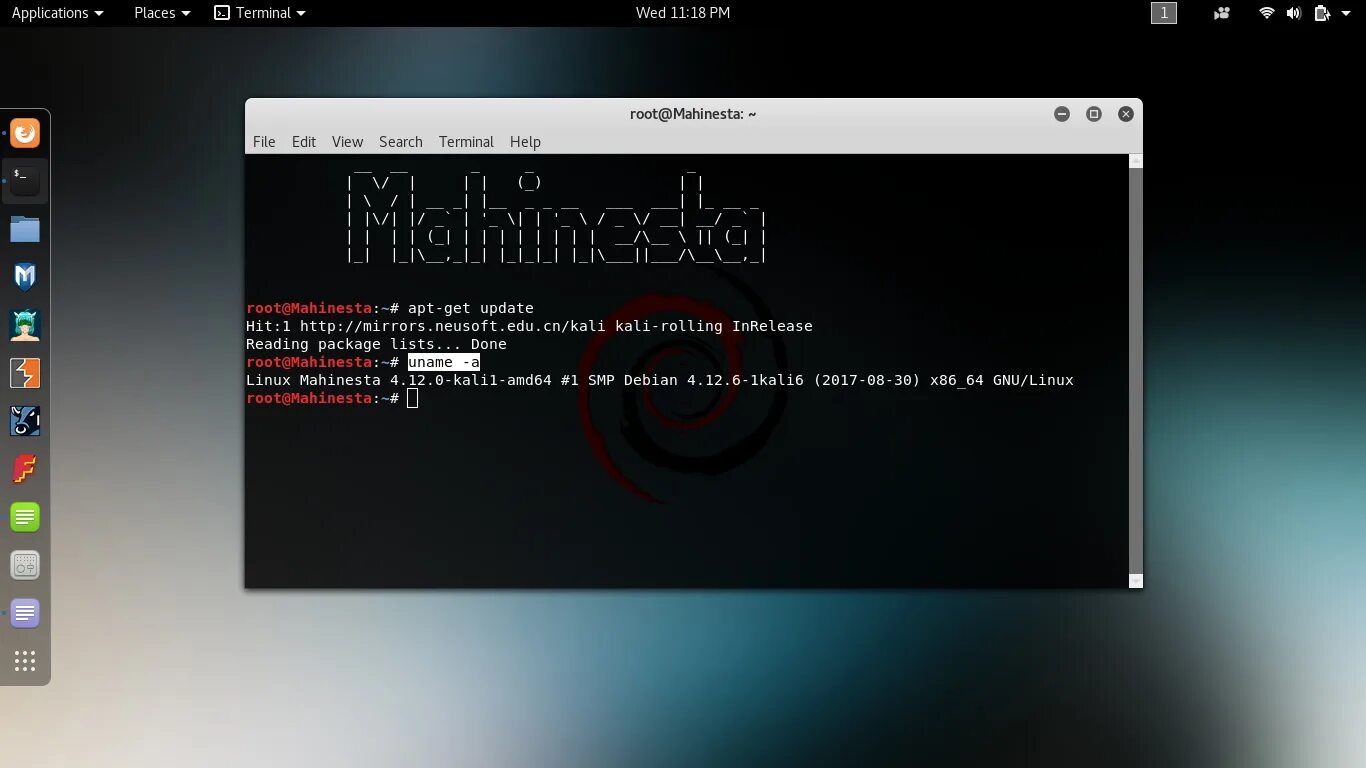Open the Terminal menu in menu bar
This screenshot has width=1366, height=768.
466,142
